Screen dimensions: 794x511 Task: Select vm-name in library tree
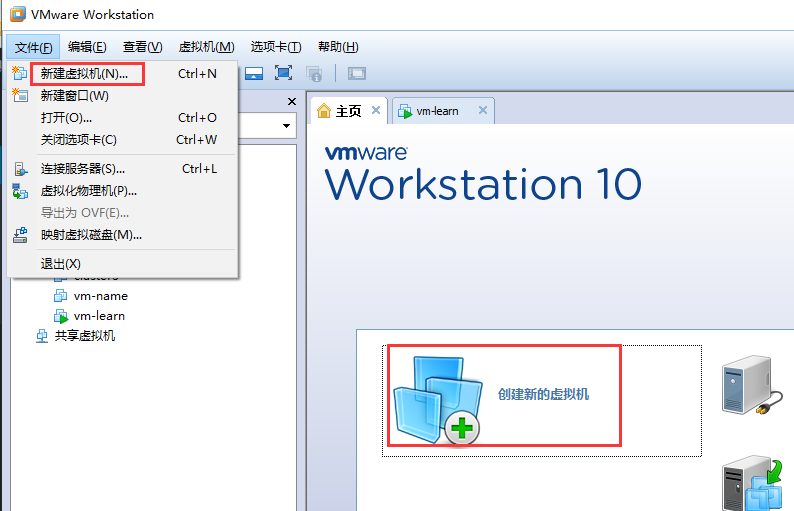click(101, 296)
